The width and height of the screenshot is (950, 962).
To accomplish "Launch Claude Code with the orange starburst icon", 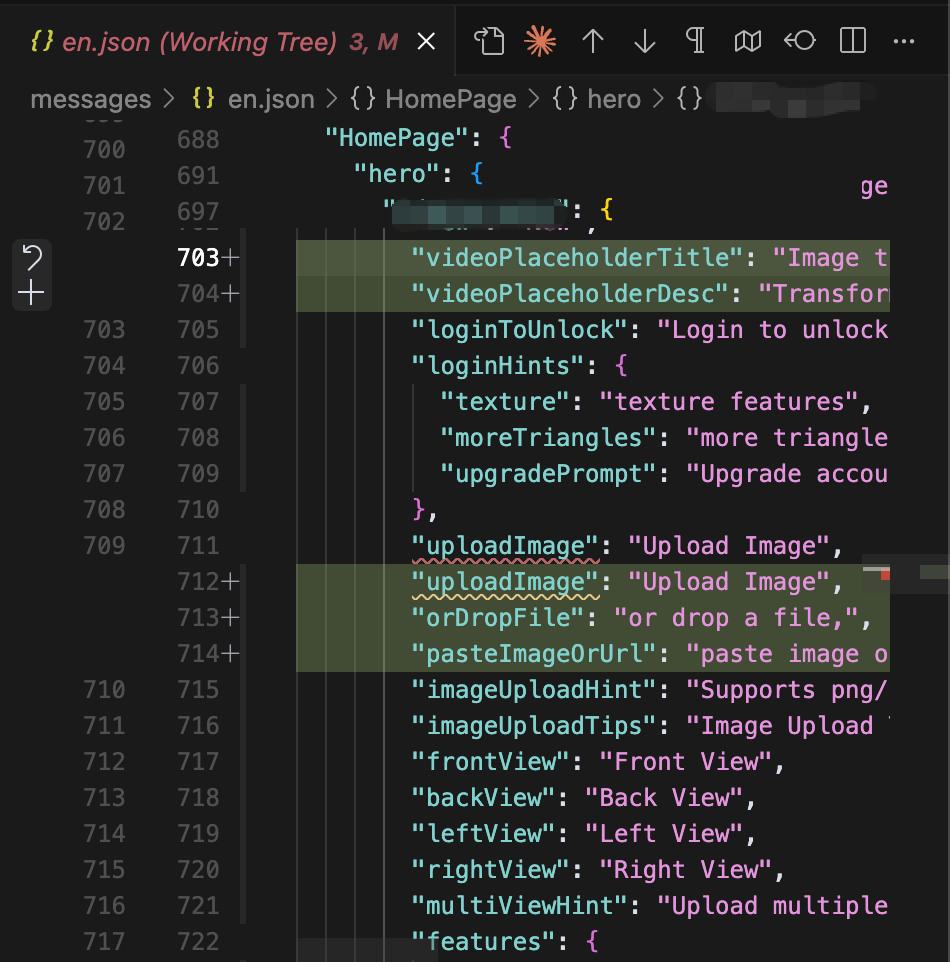I will pyautogui.click(x=540, y=42).
